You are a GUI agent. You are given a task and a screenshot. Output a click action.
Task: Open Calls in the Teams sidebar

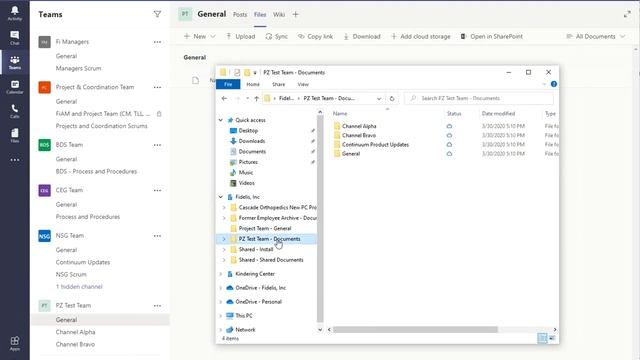tap(15, 111)
